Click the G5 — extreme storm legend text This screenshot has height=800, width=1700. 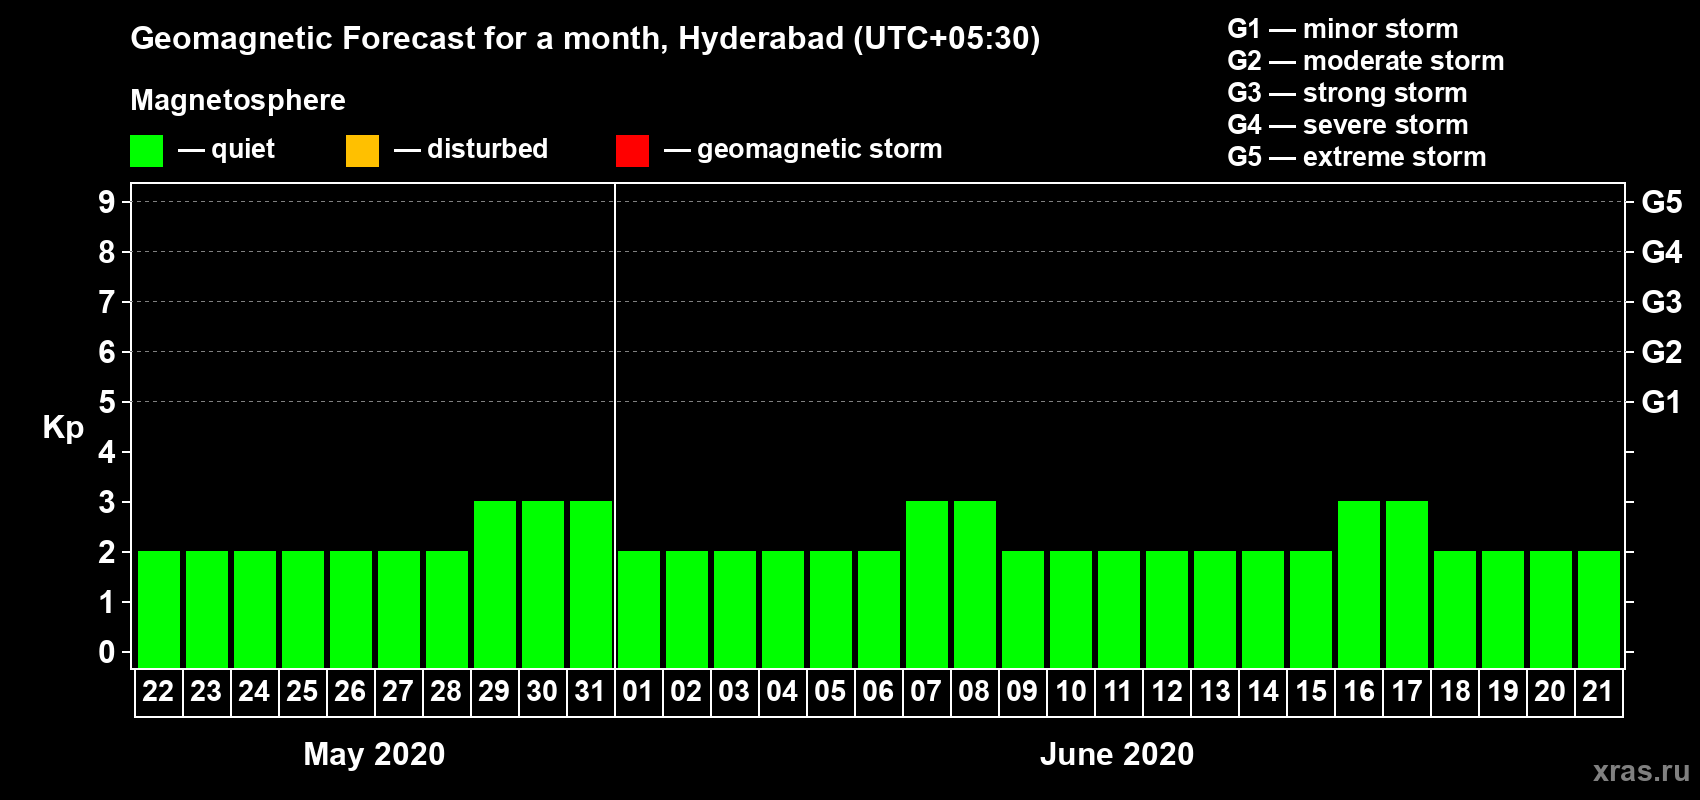(x=1357, y=157)
